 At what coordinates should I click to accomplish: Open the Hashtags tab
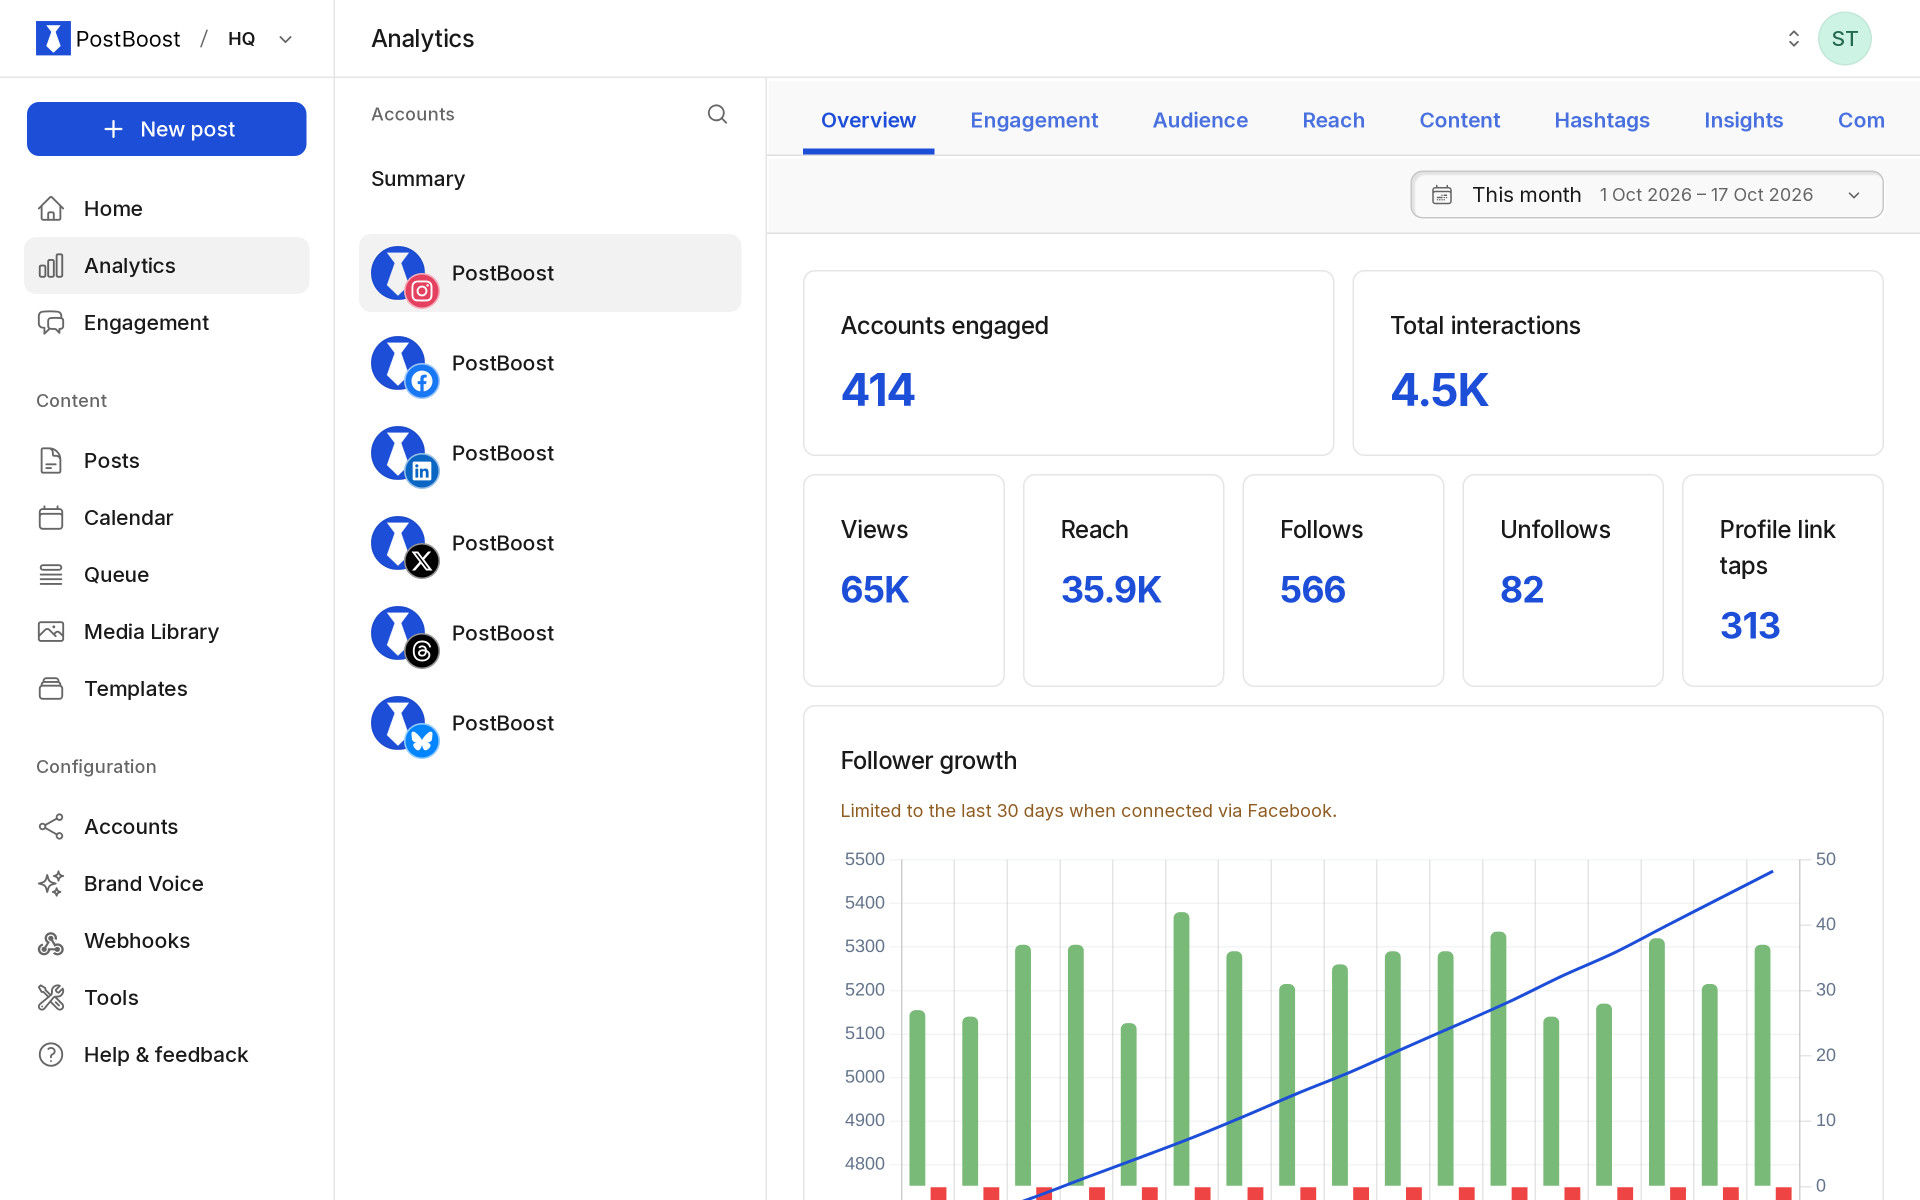click(1601, 120)
